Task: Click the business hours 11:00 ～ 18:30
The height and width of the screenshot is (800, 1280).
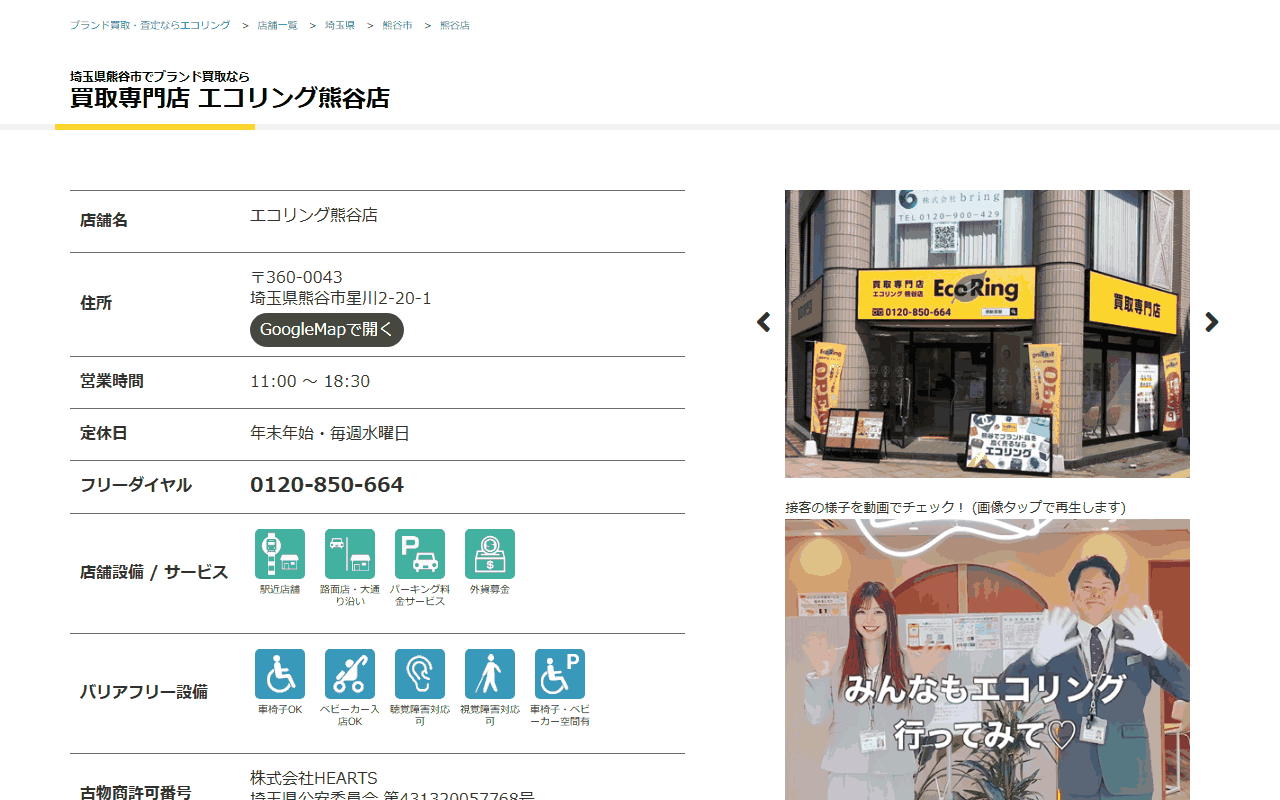Action: click(x=310, y=381)
